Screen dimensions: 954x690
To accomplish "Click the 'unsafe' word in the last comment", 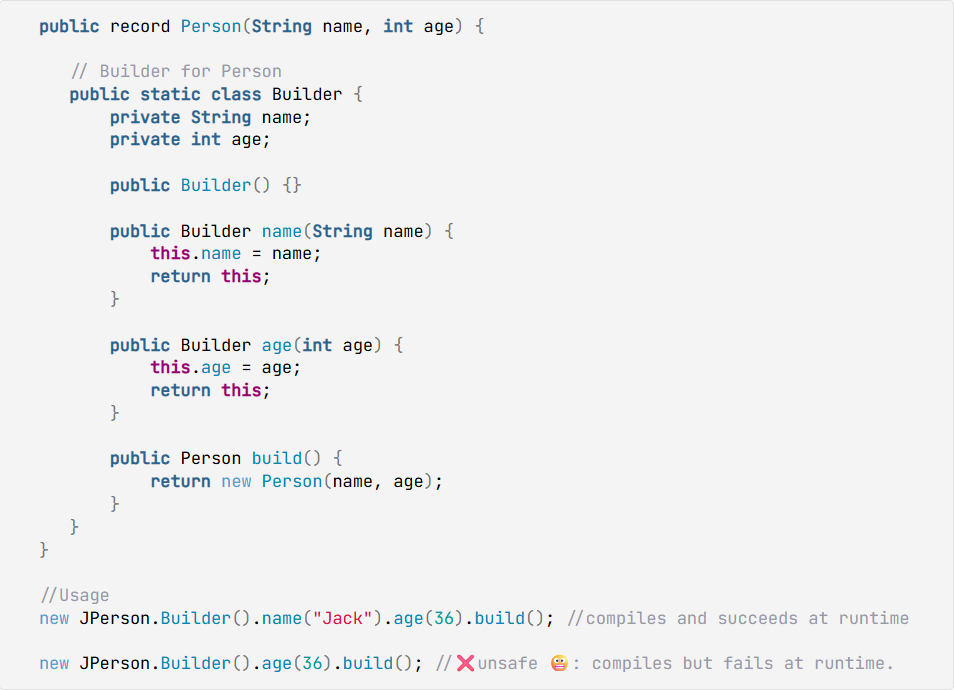I will coord(507,664).
